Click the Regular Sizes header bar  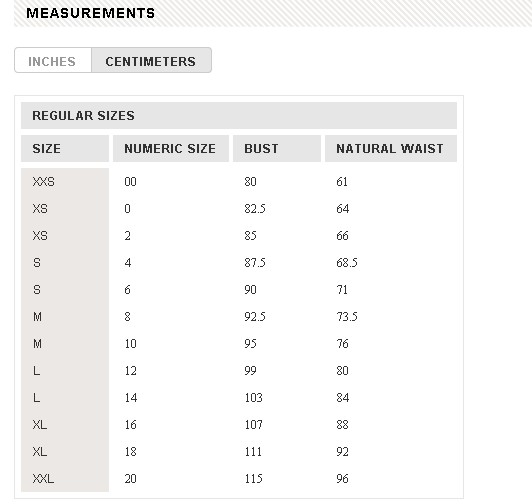239,115
